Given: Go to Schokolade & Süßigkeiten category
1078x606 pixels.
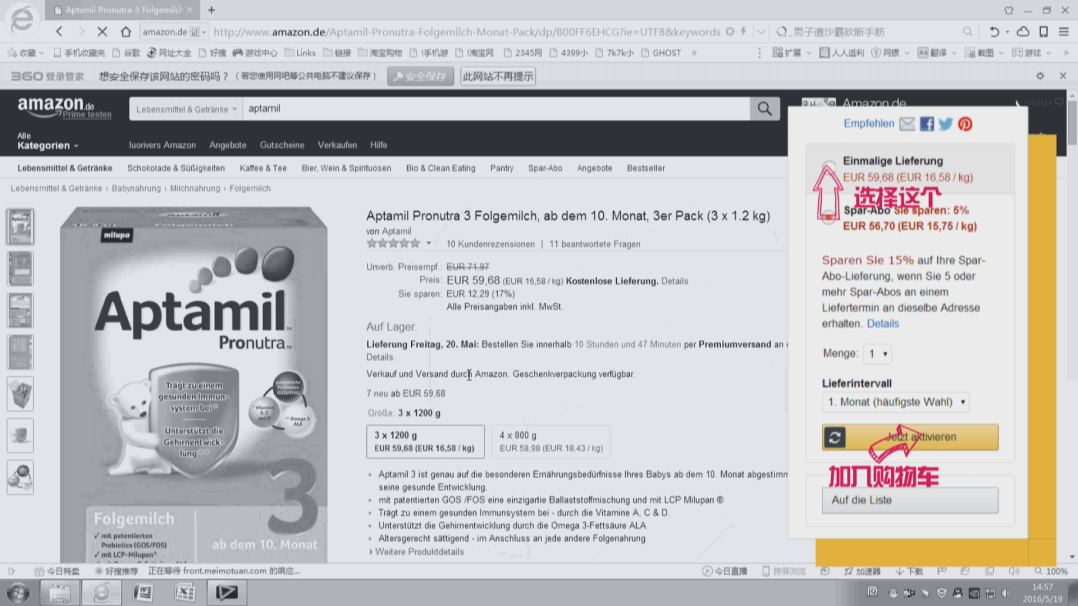Looking at the screenshot, I should pyautogui.click(x=176, y=168).
